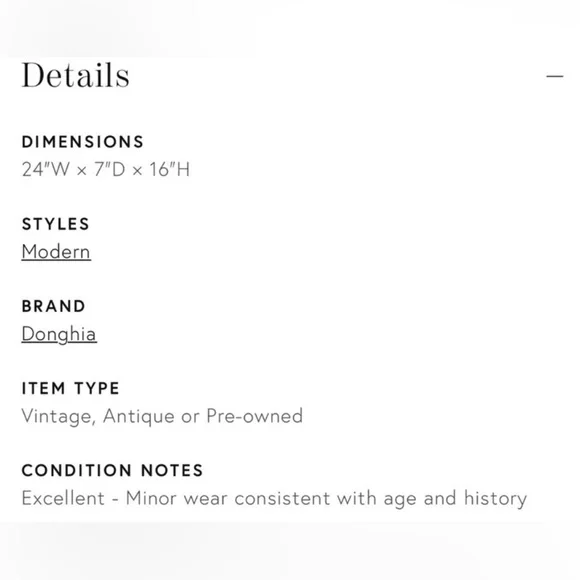Open the Donghia brand link
This screenshot has height=580, width=580.
(59, 334)
